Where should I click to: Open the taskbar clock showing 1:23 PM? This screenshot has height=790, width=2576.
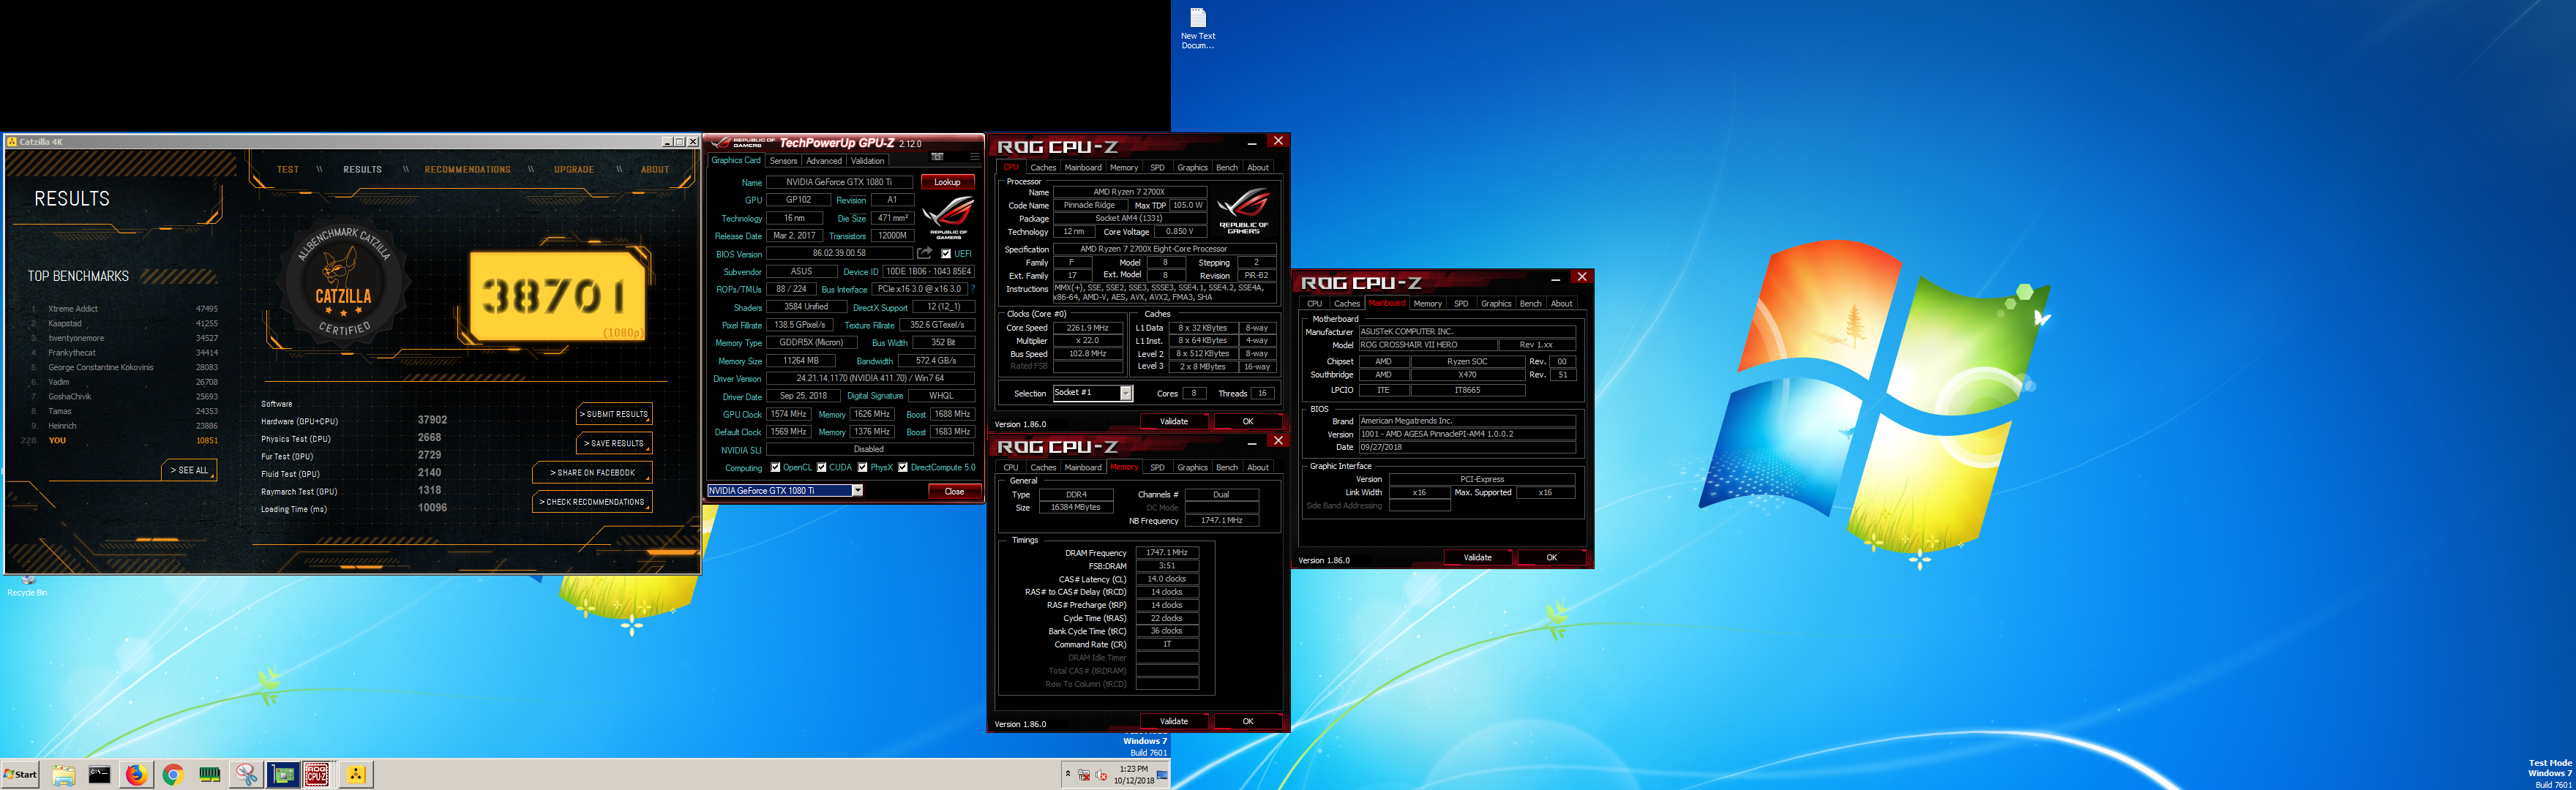tap(1133, 774)
